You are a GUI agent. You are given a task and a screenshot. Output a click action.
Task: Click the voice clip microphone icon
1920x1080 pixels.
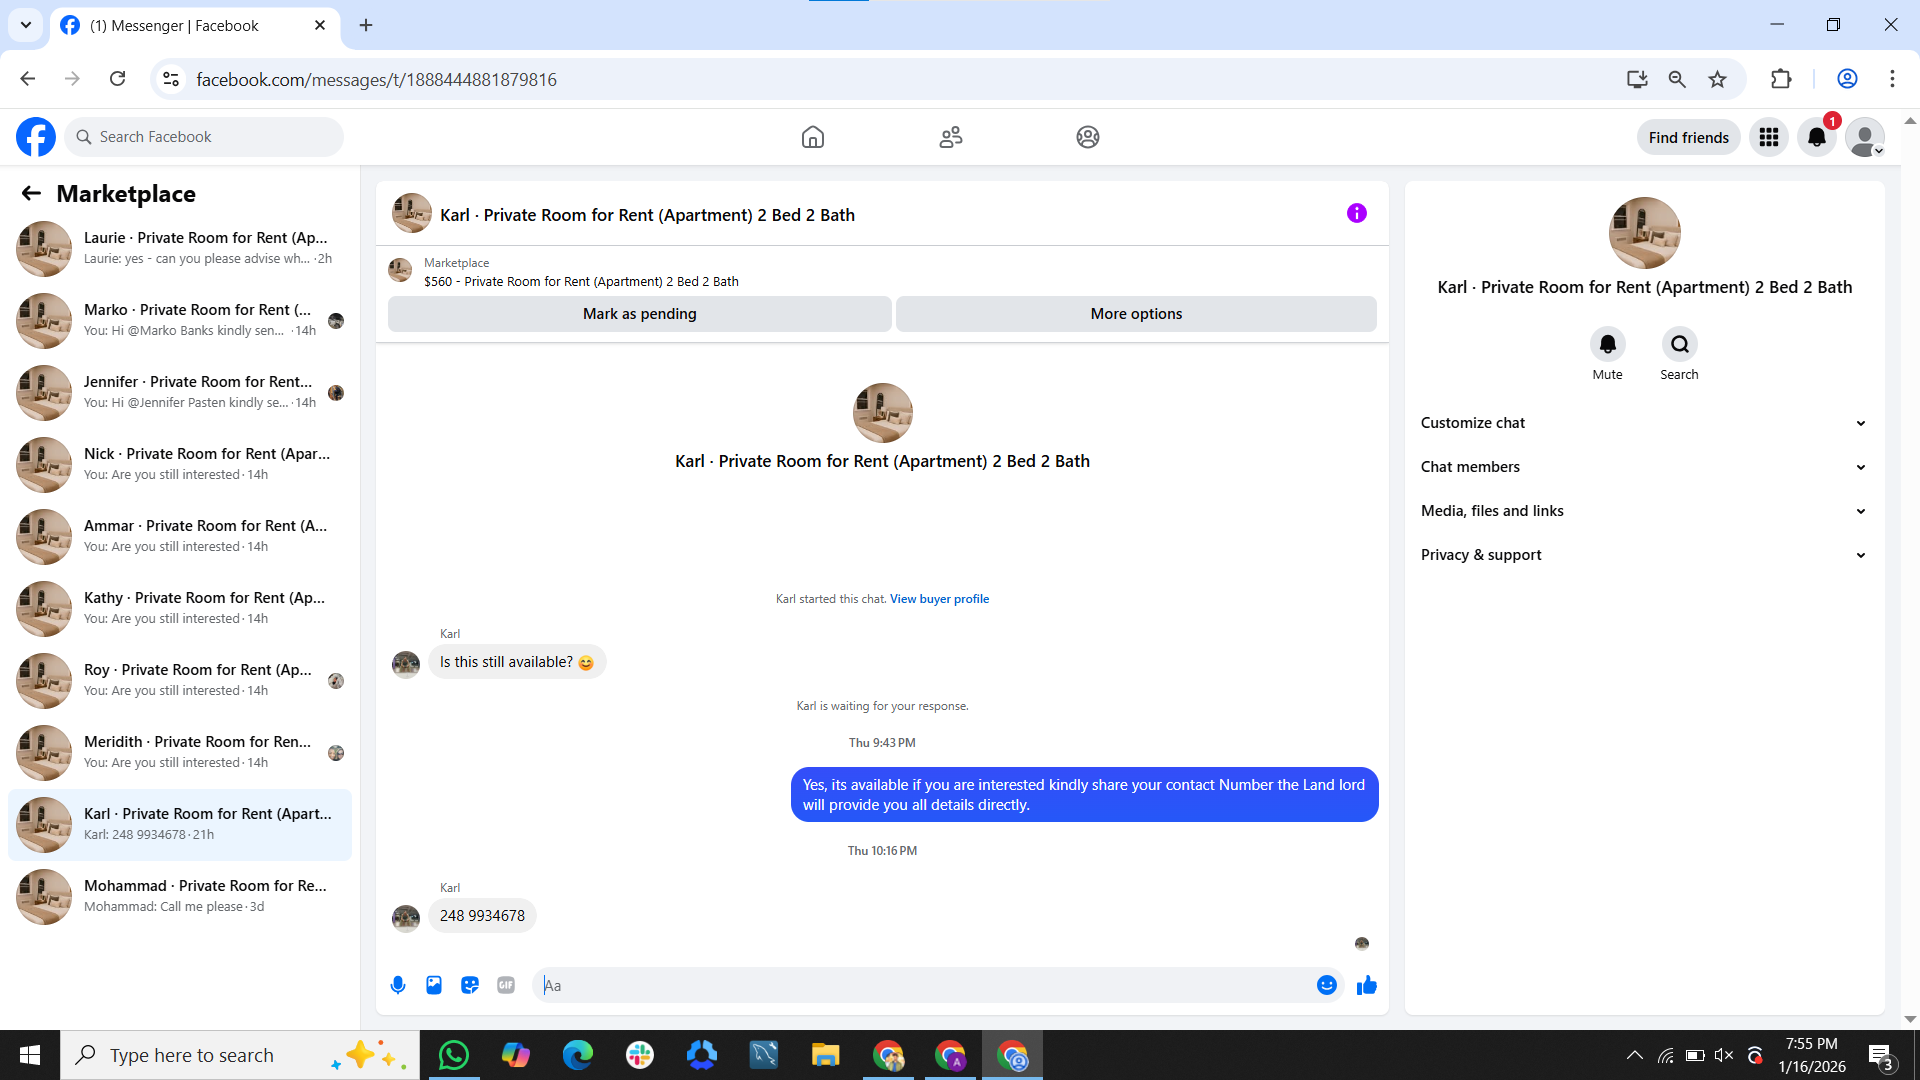pyautogui.click(x=398, y=985)
